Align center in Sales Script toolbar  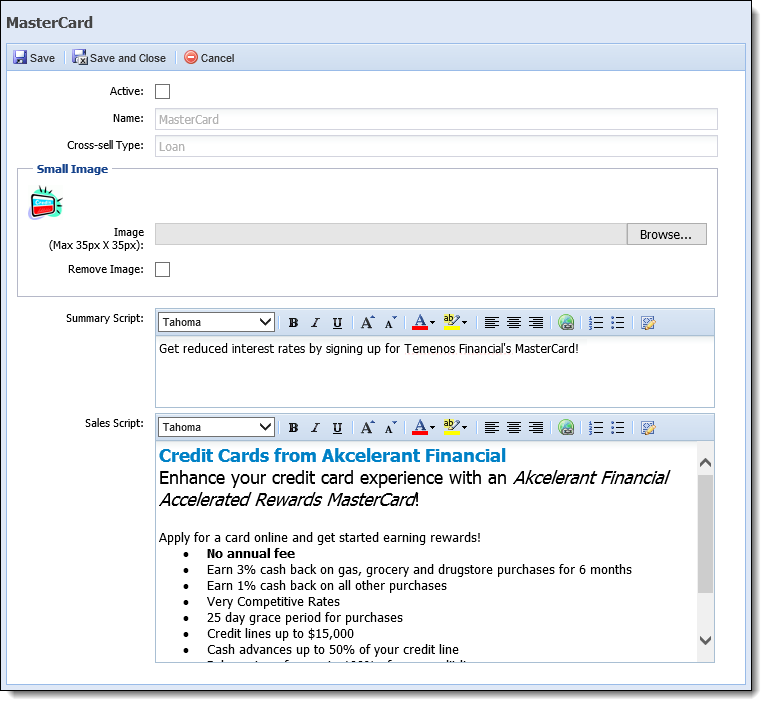[514, 428]
